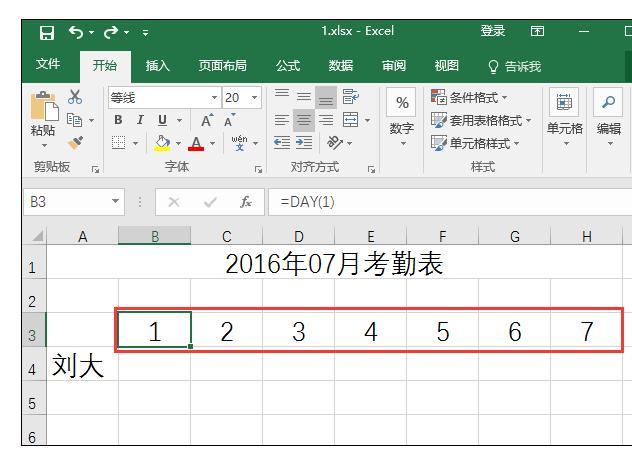This screenshot has width=632, height=457.
Task: Click Wrap Text icon
Action: pyautogui.click(x=350, y=97)
